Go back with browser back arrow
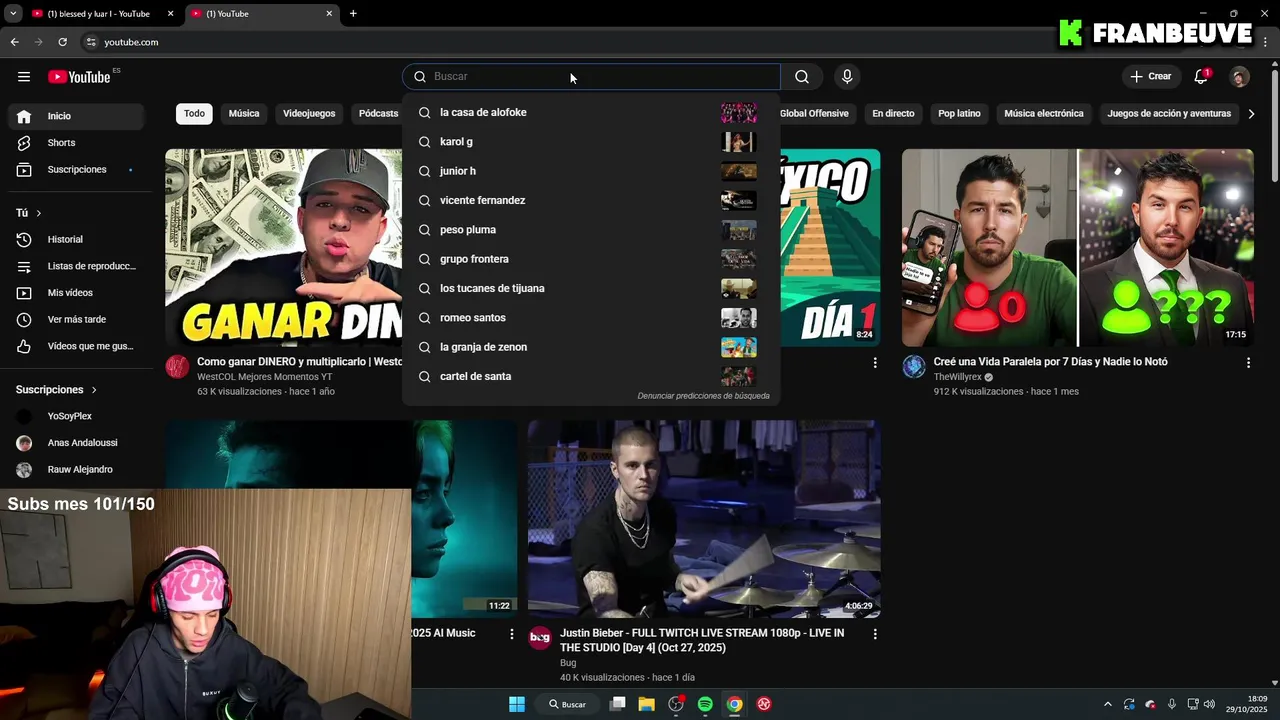Screen dimensions: 1280x720 14,42
